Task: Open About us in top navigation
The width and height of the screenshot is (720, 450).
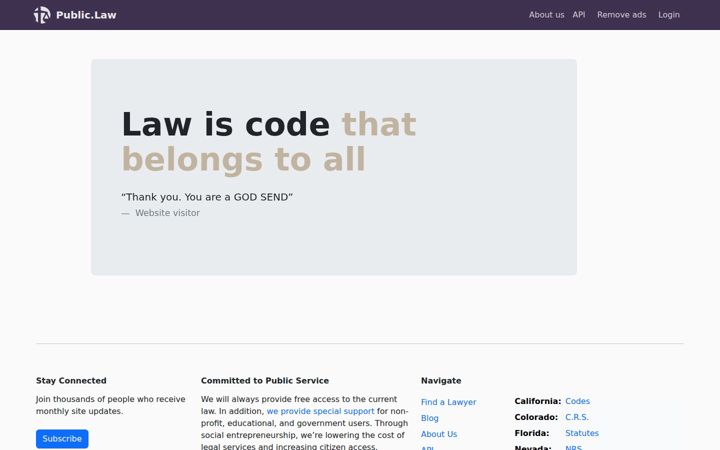Action: (x=546, y=15)
